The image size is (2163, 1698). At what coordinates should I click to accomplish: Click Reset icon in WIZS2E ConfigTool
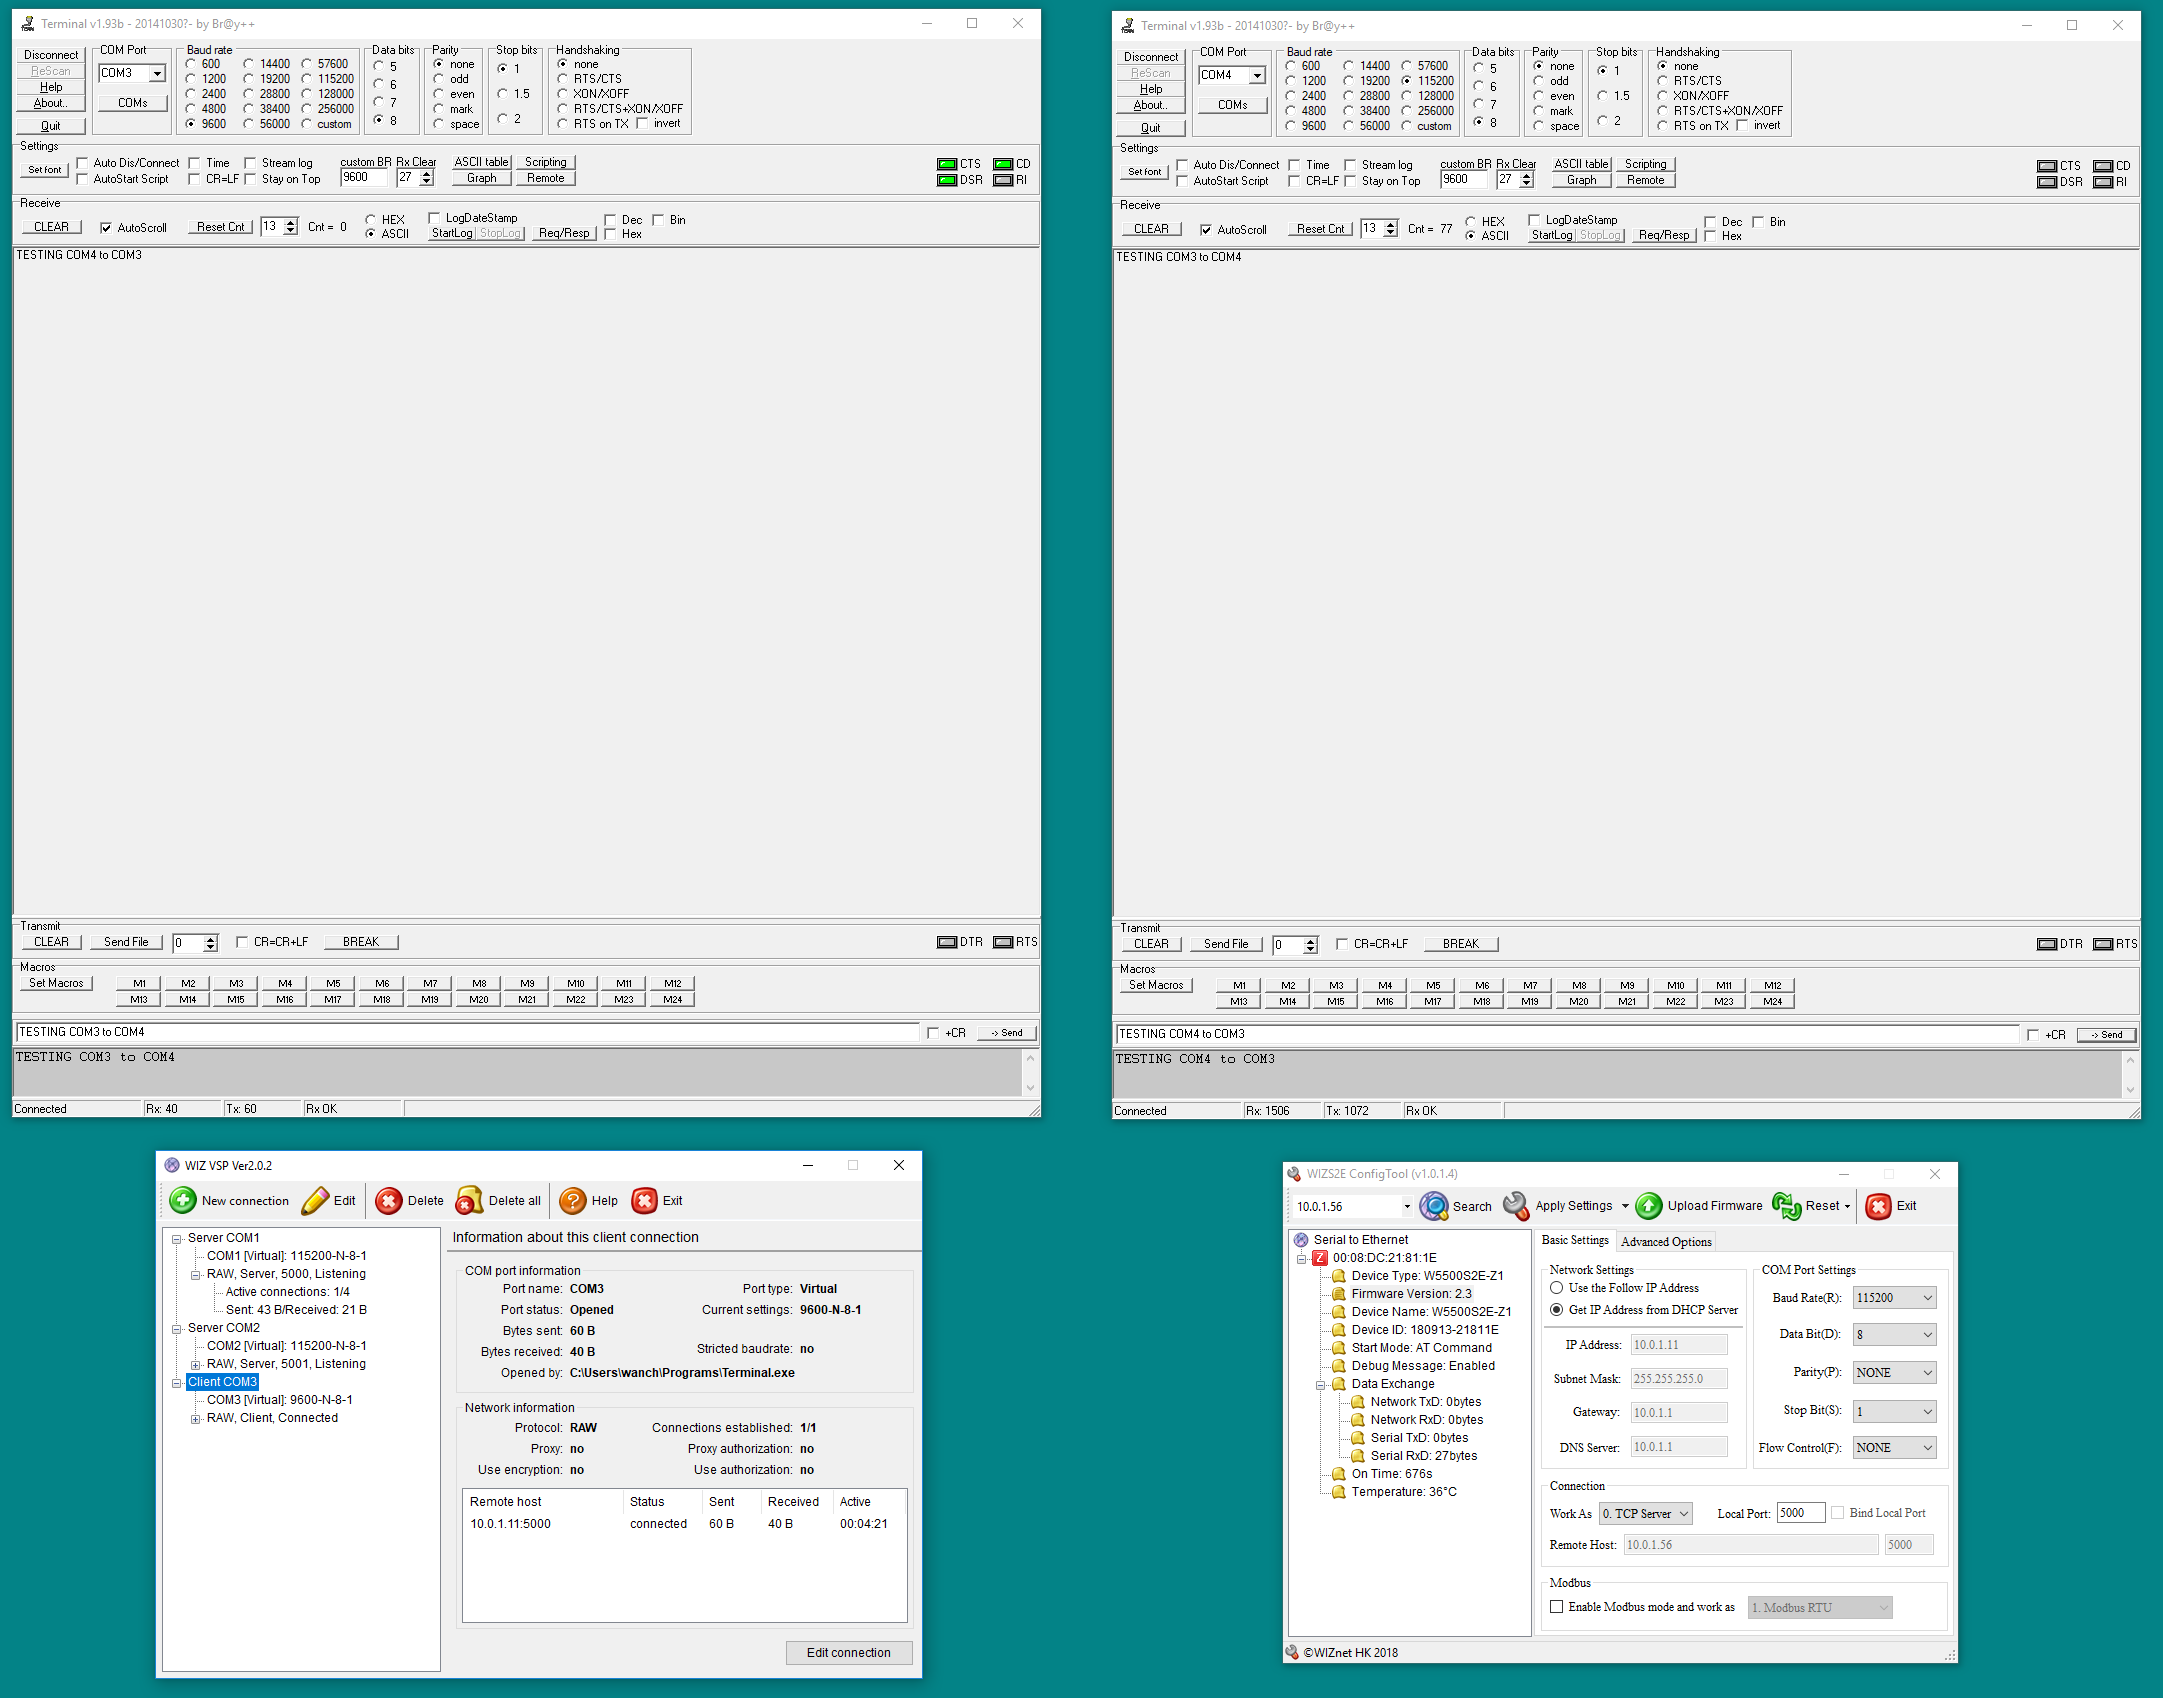pos(1787,1206)
